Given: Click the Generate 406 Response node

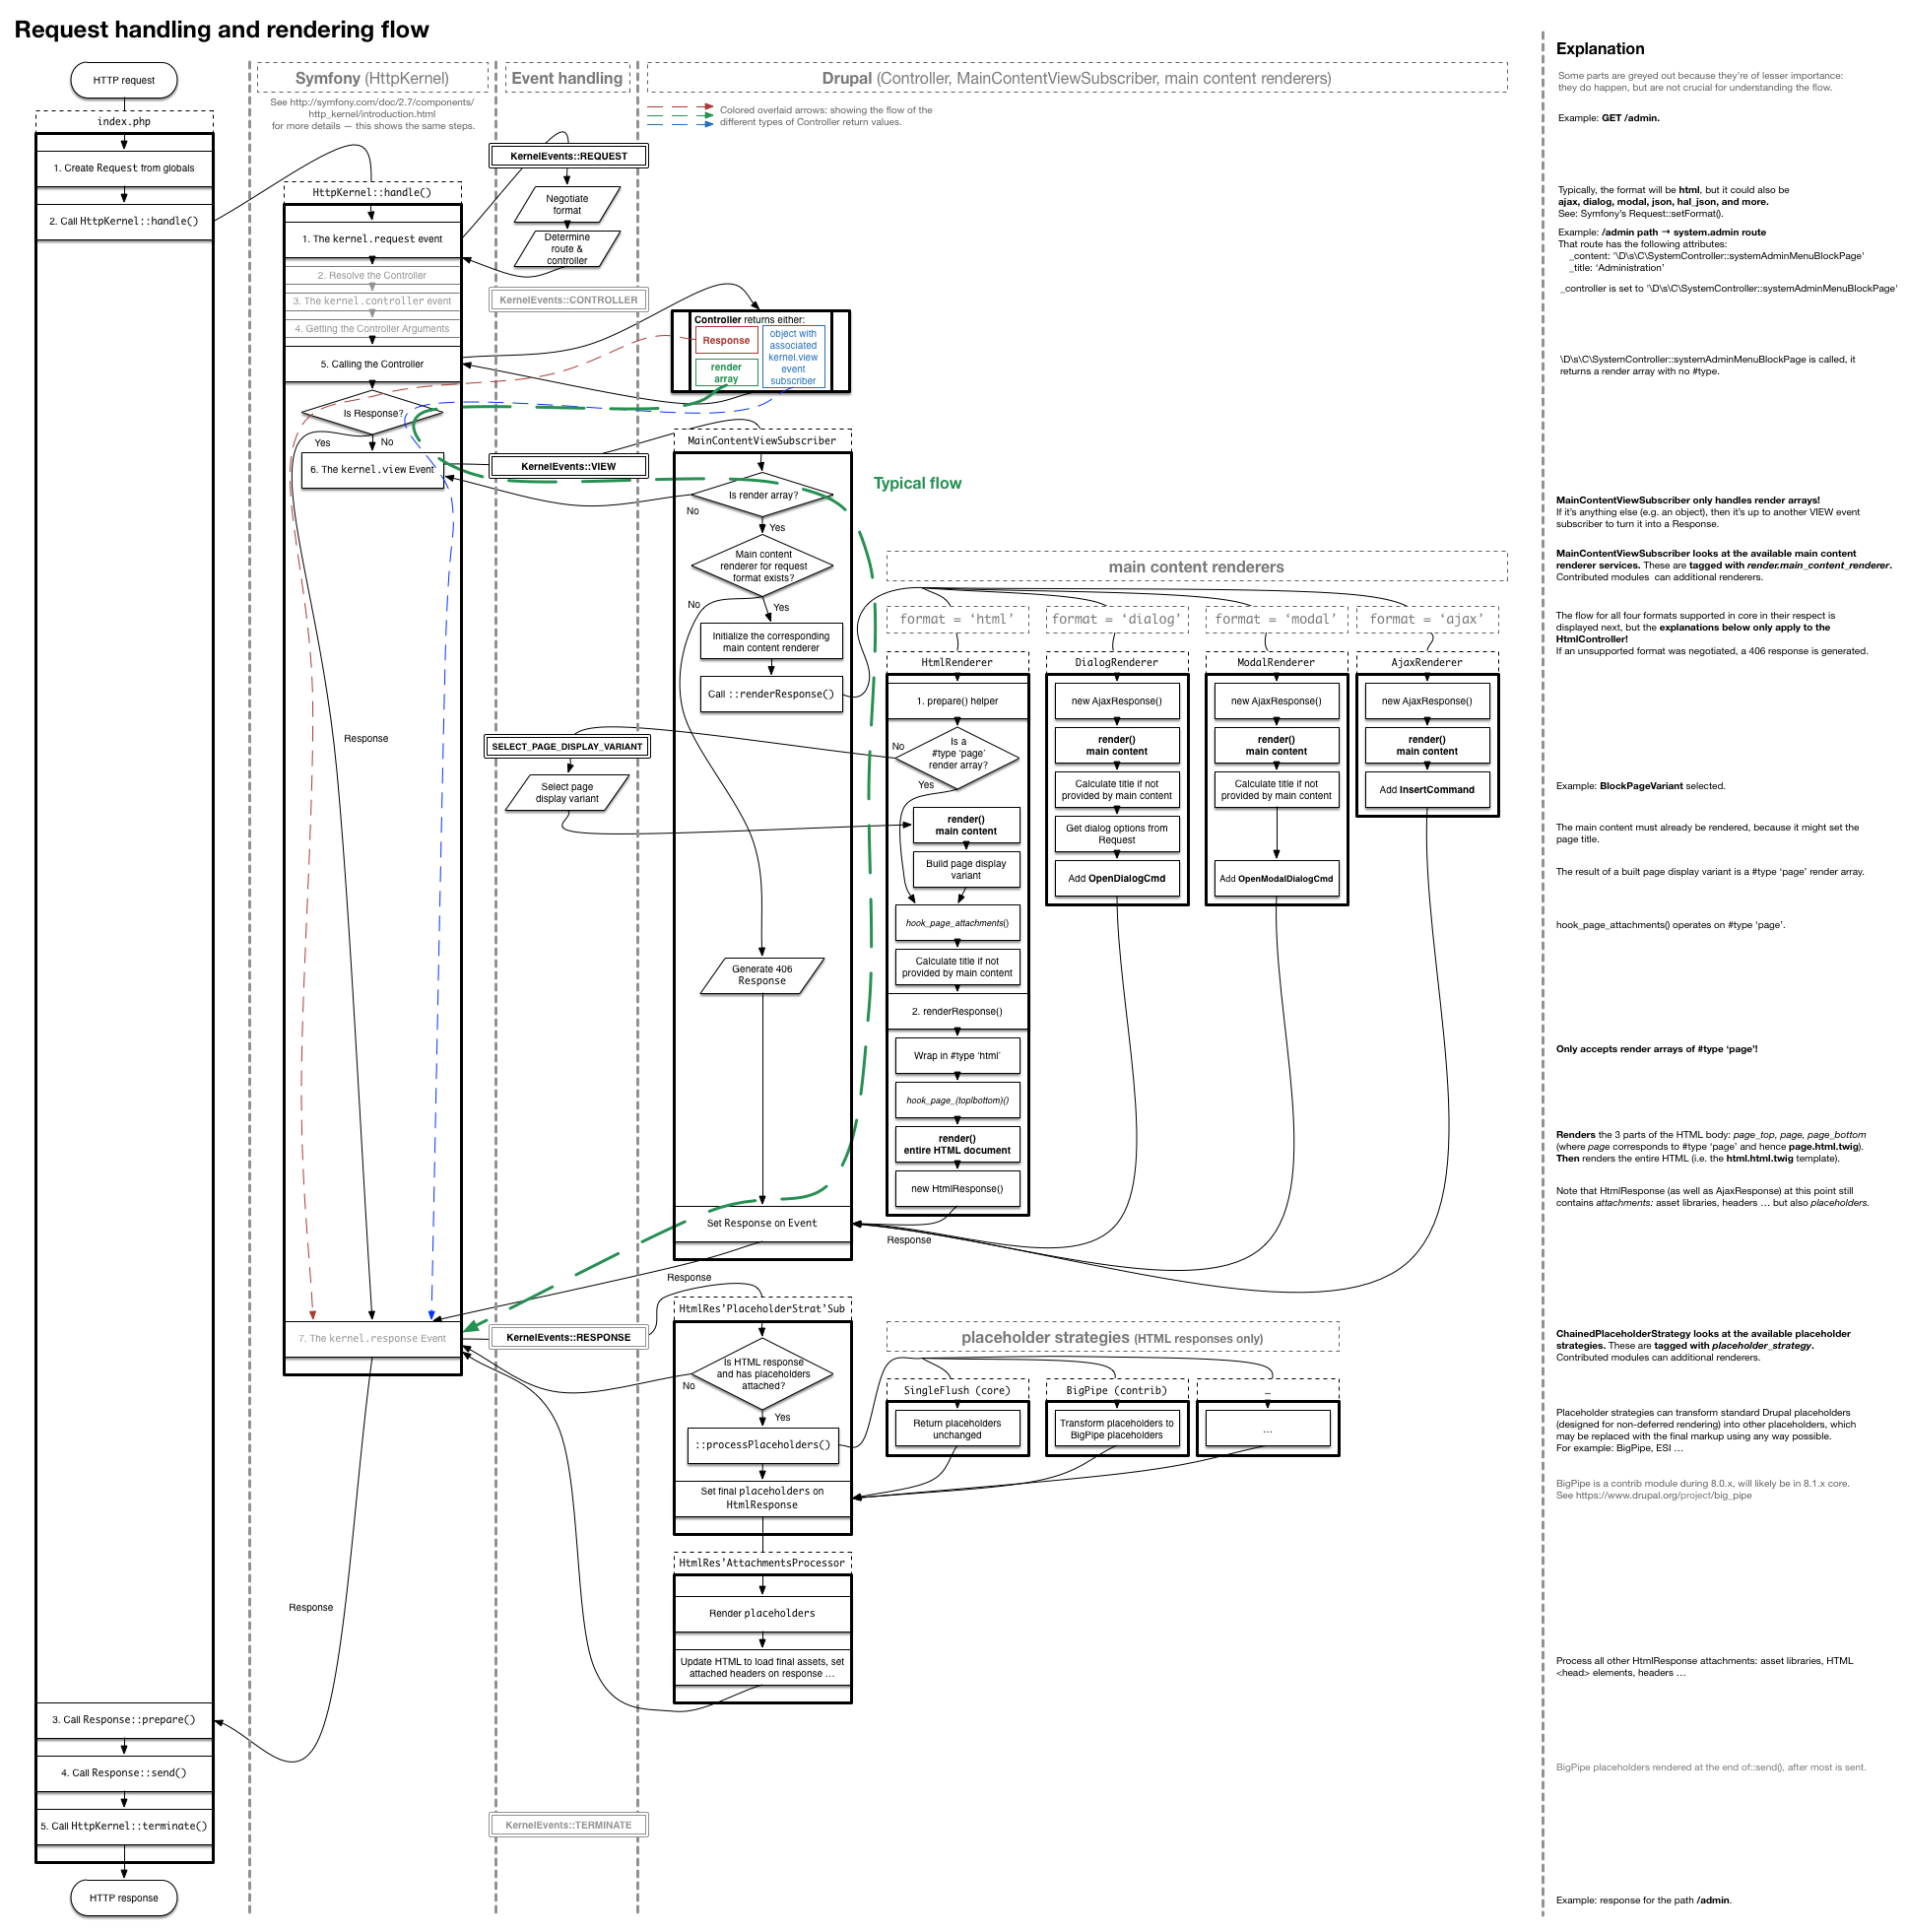Looking at the screenshot, I should pyautogui.click(x=762, y=973).
